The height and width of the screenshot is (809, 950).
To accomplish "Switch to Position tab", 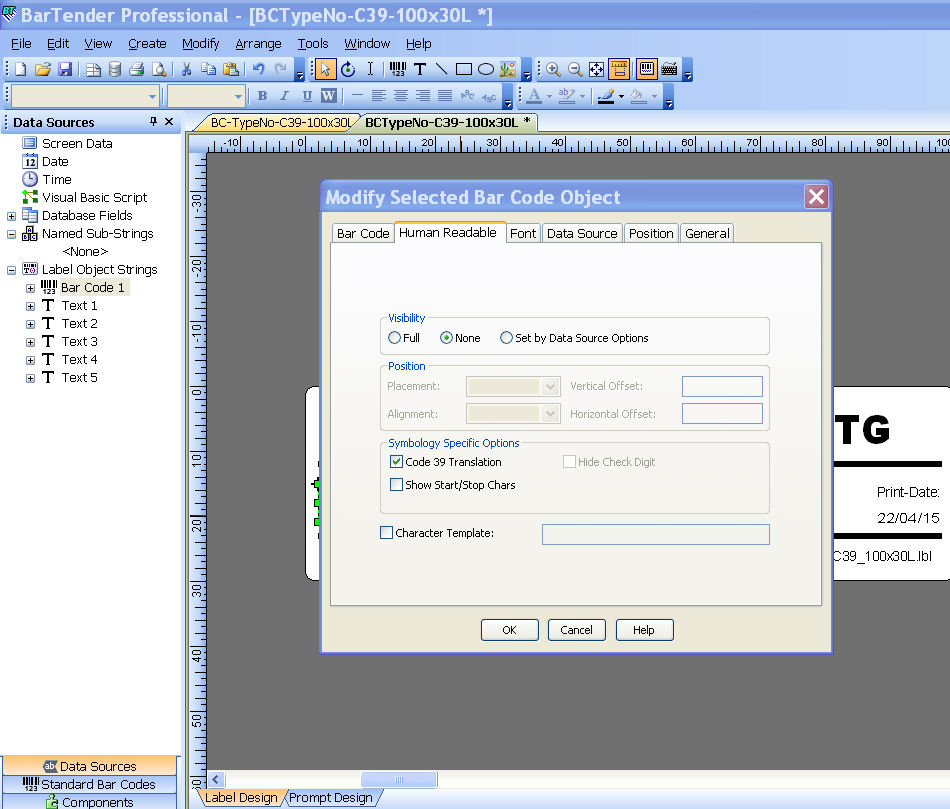I will tap(651, 233).
